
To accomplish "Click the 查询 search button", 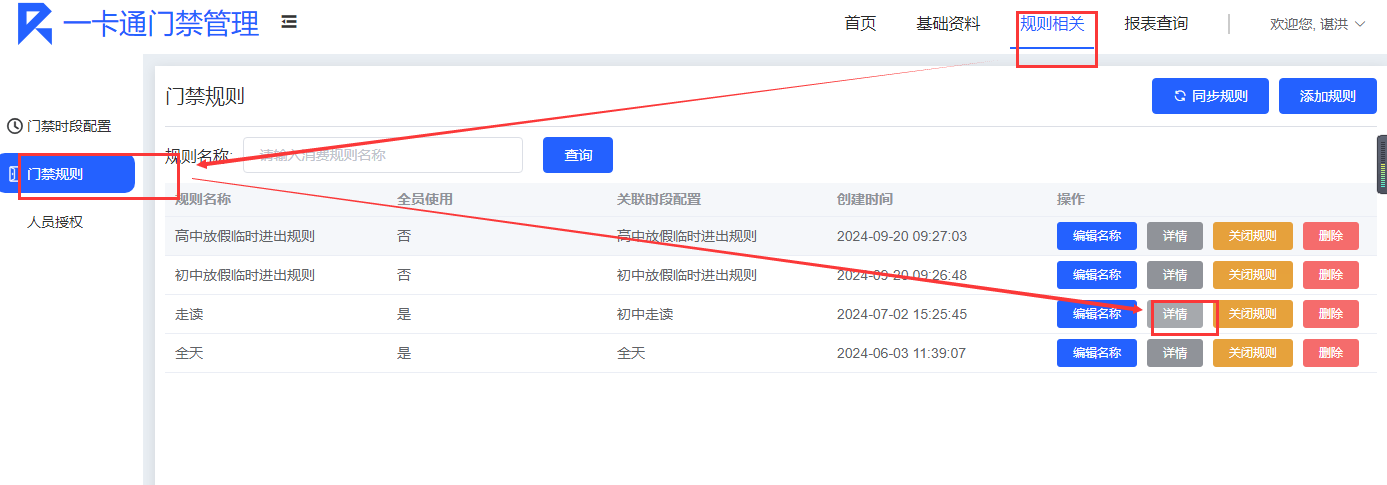I will click(578, 155).
